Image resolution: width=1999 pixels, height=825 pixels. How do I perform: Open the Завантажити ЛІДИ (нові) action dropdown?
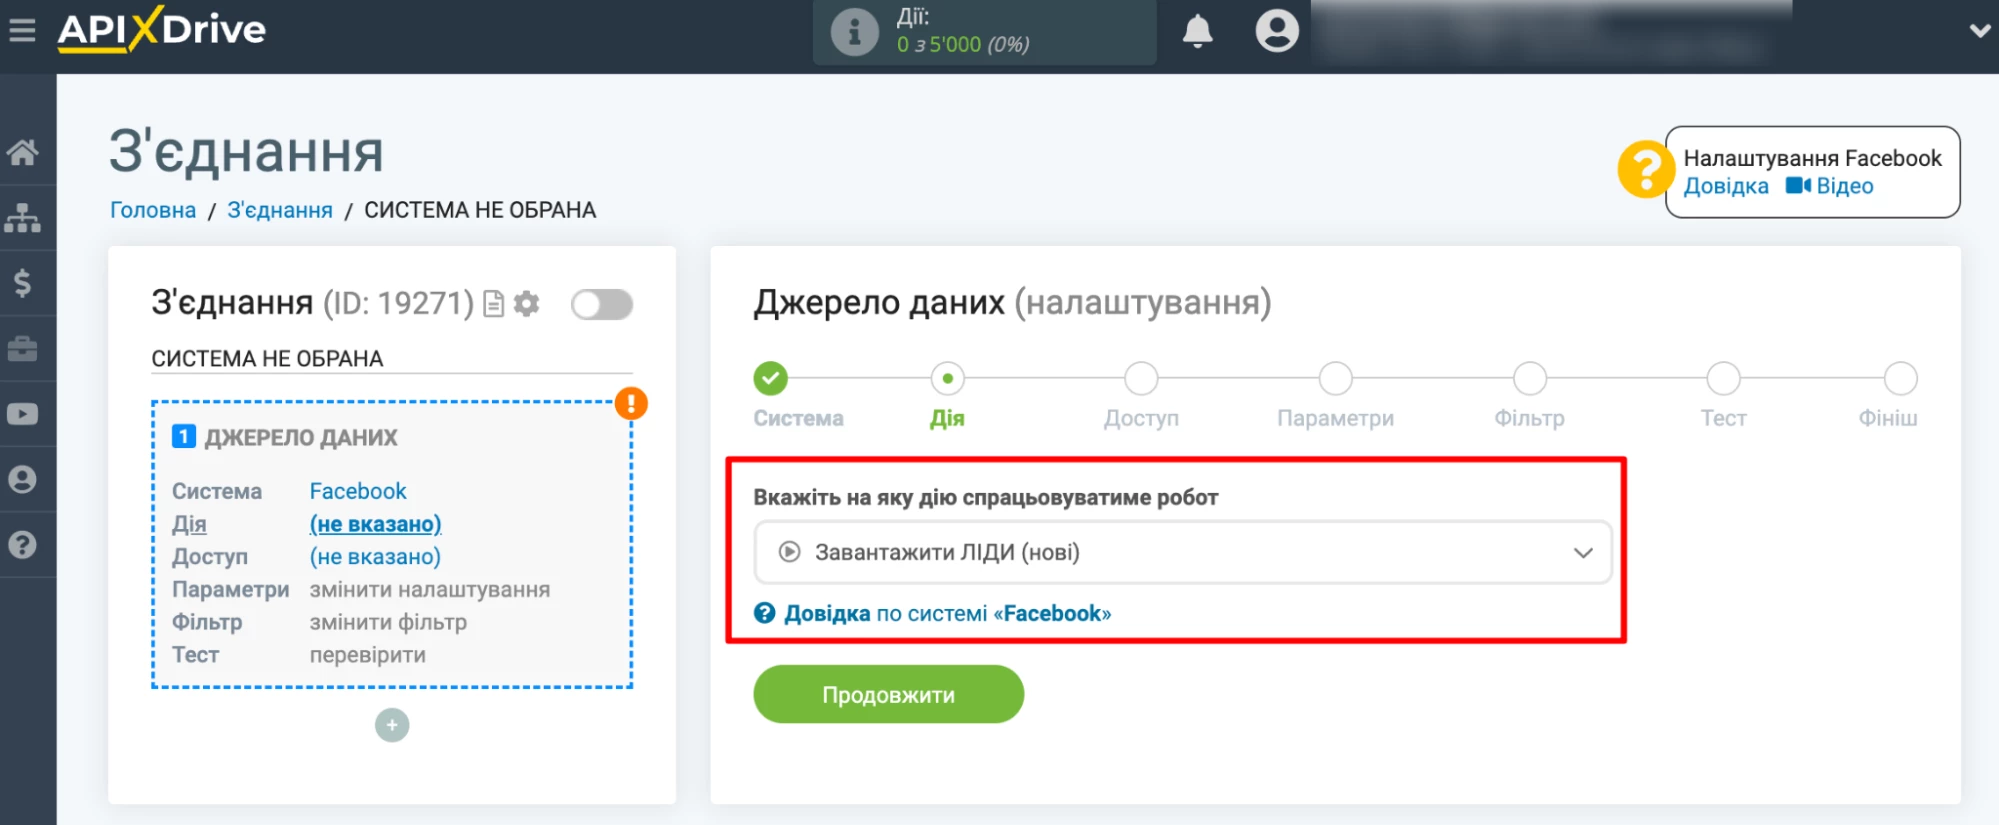pos(1182,552)
